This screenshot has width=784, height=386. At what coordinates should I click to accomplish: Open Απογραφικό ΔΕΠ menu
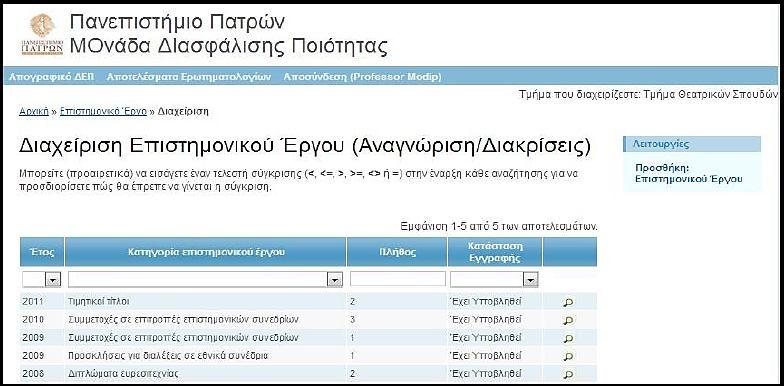52,77
